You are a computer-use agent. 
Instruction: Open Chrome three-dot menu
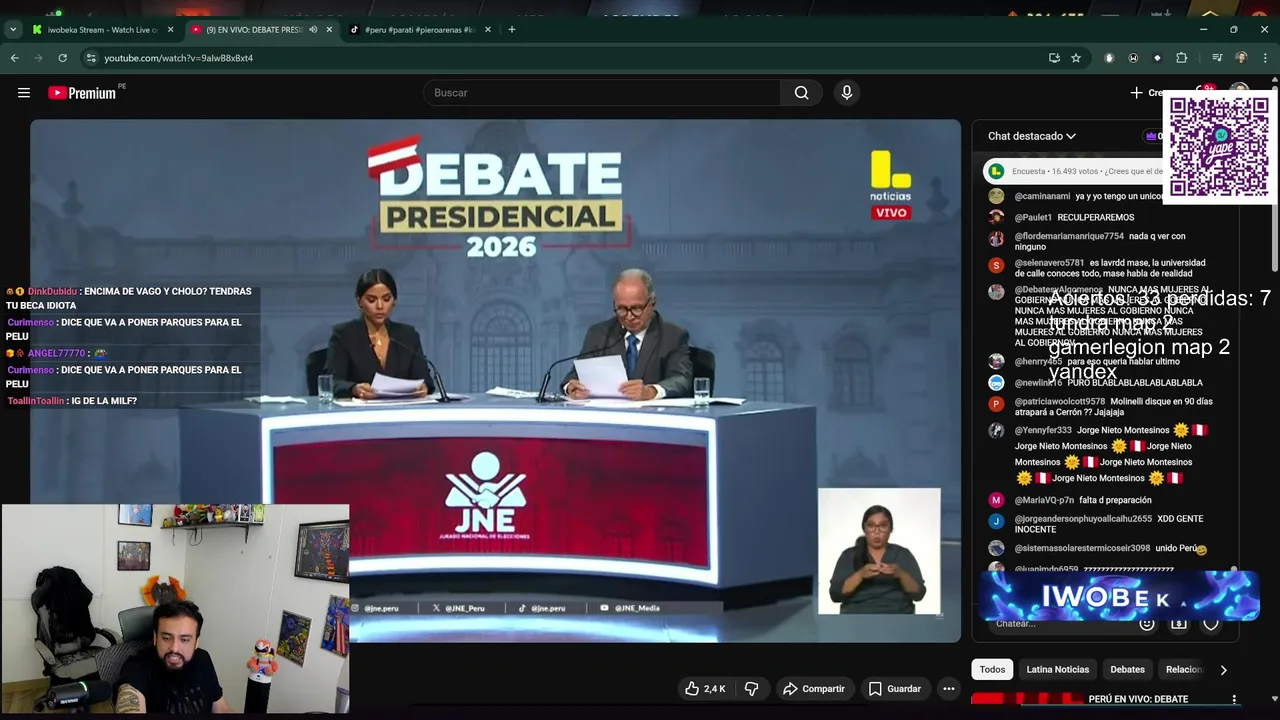pyautogui.click(x=1264, y=58)
